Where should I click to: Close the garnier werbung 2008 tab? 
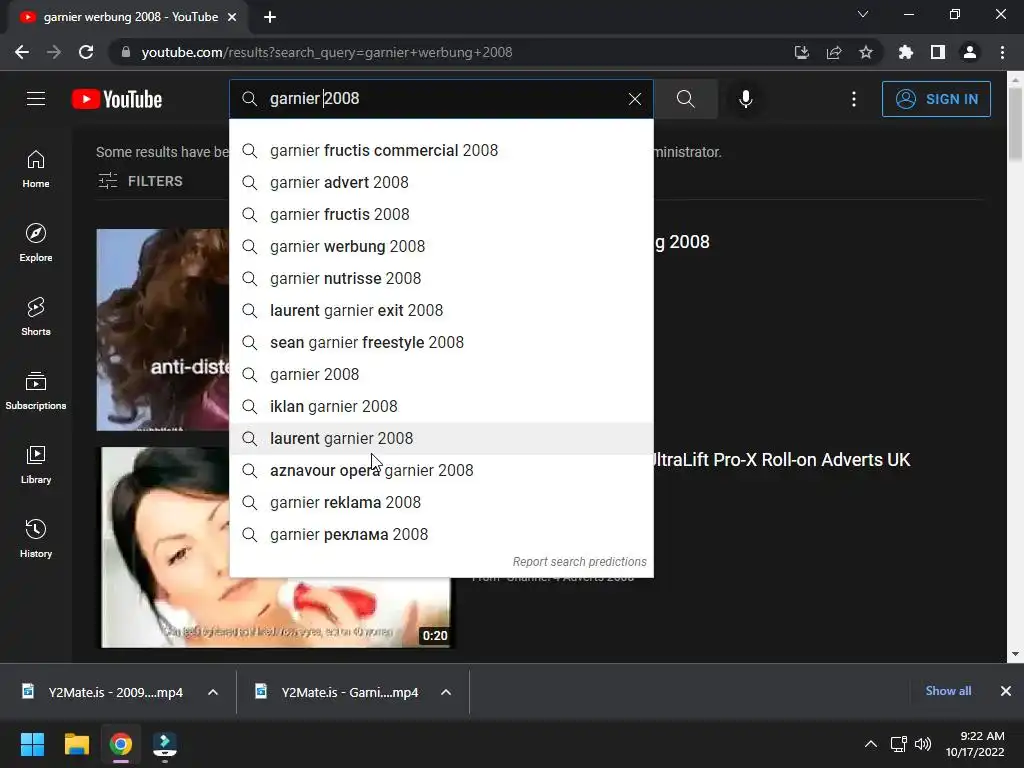click(x=232, y=17)
